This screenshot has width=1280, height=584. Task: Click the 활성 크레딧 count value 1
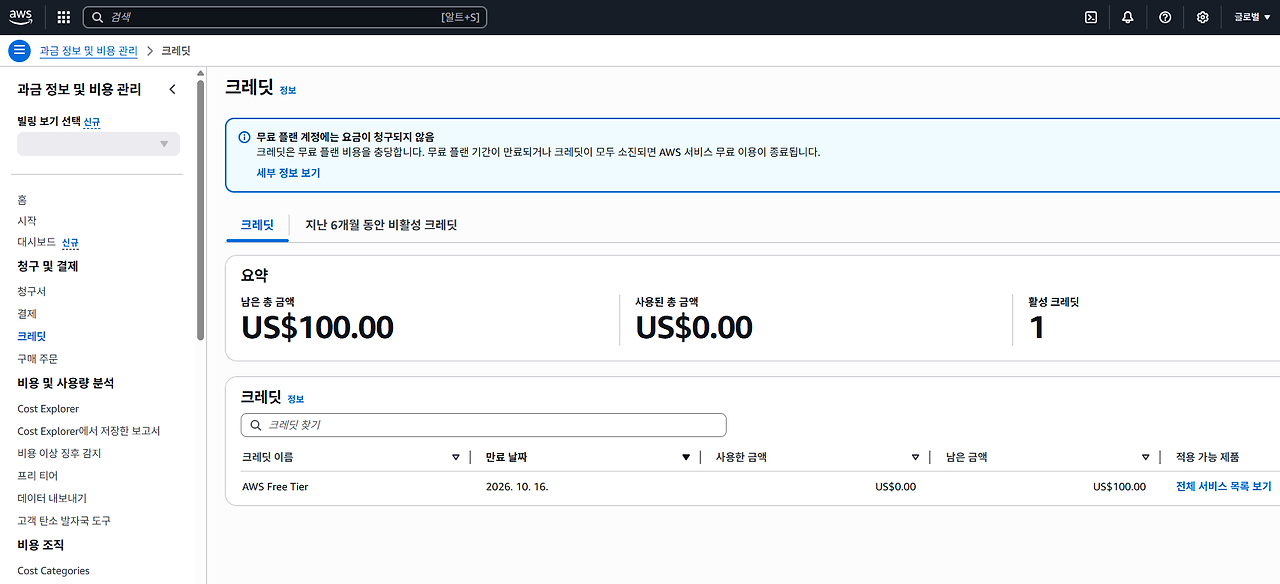coord(1037,327)
